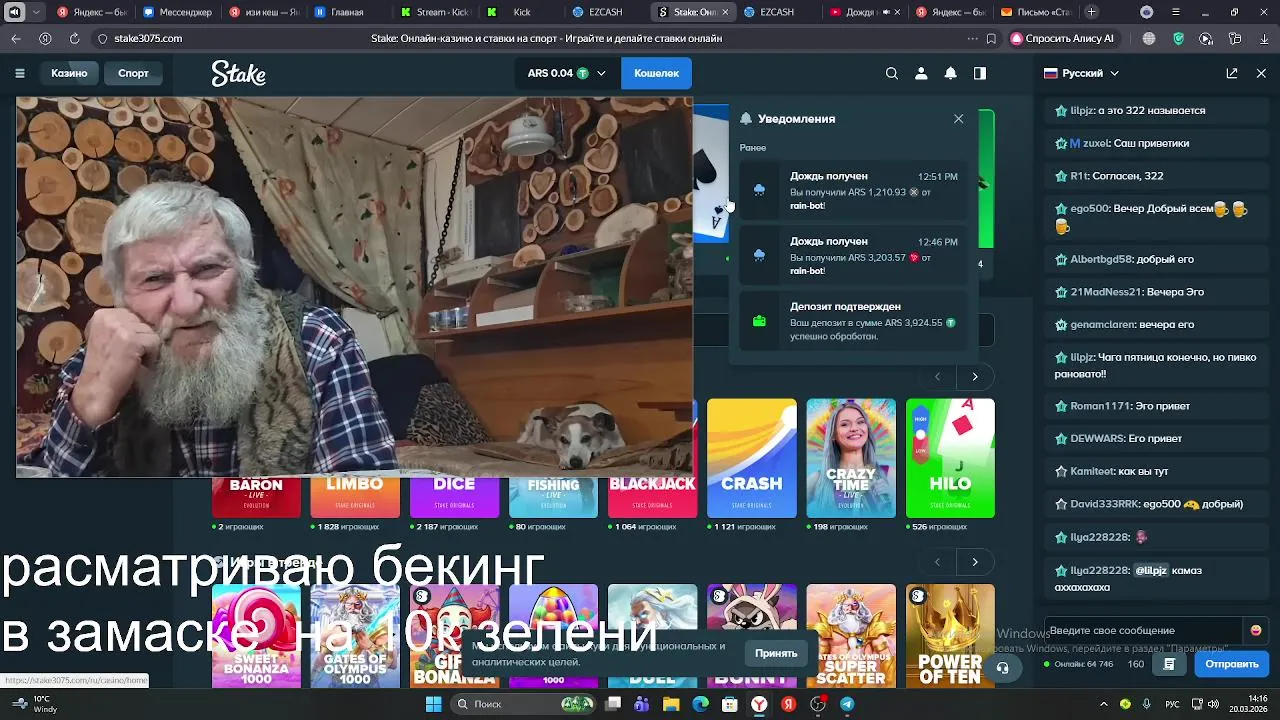Switch to the Спорт section
Viewport: 1280px width, 720px height.
(133, 73)
